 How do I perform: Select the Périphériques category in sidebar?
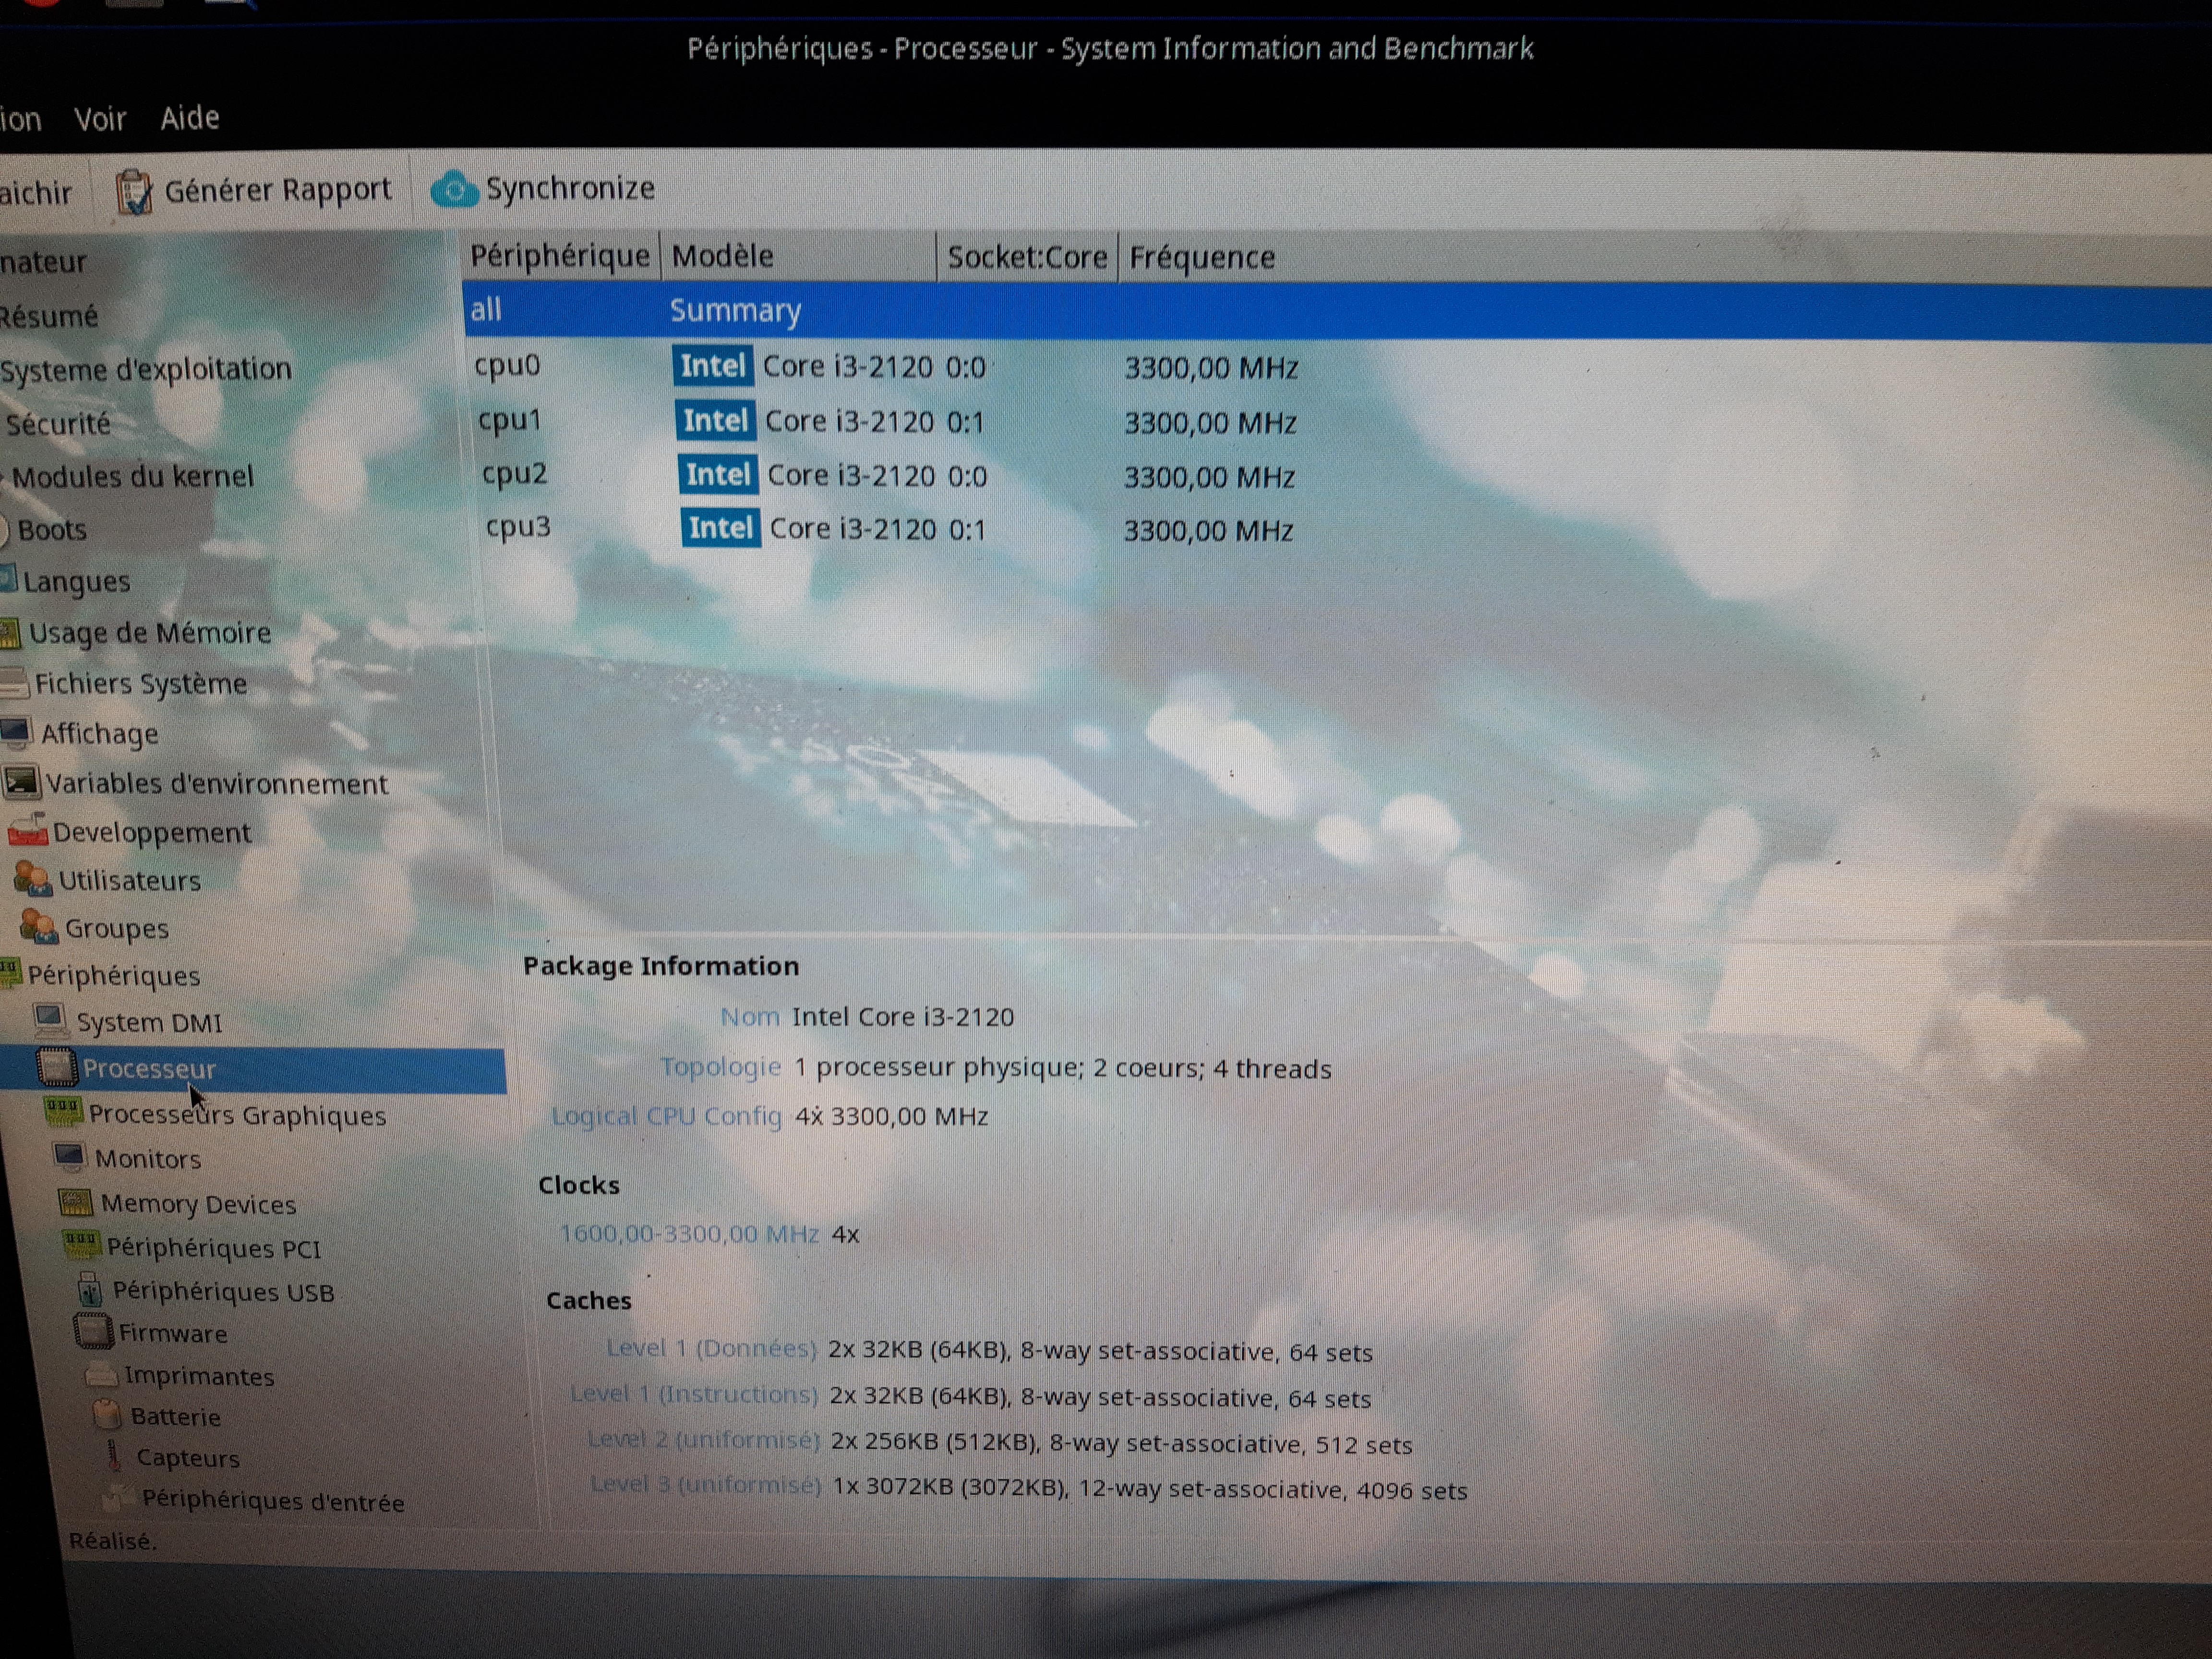tap(113, 975)
